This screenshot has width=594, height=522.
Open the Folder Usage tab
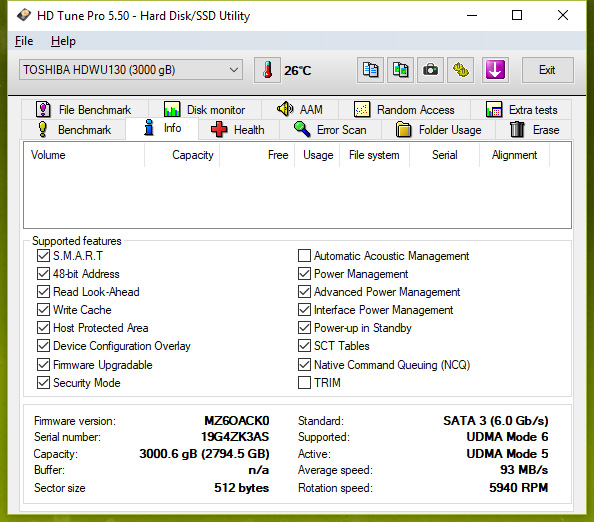click(x=438, y=130)
